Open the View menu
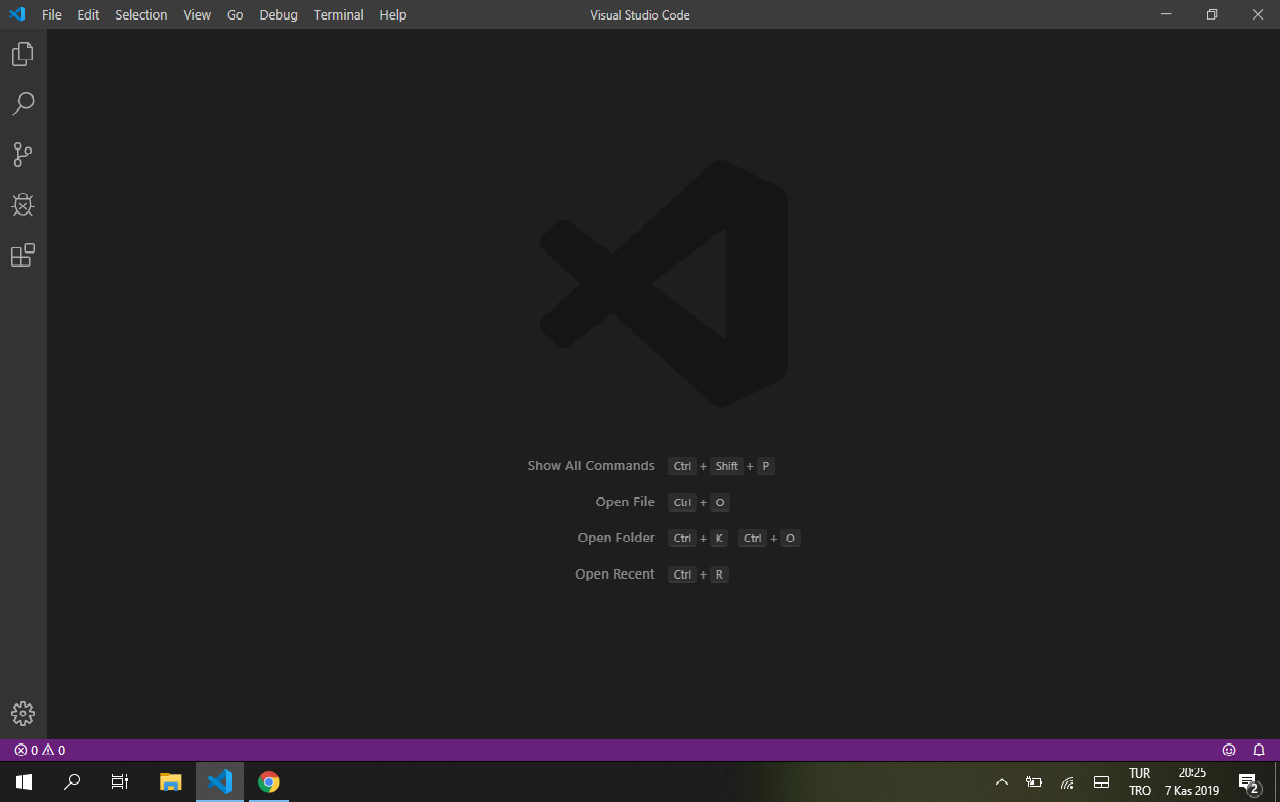 197,15
